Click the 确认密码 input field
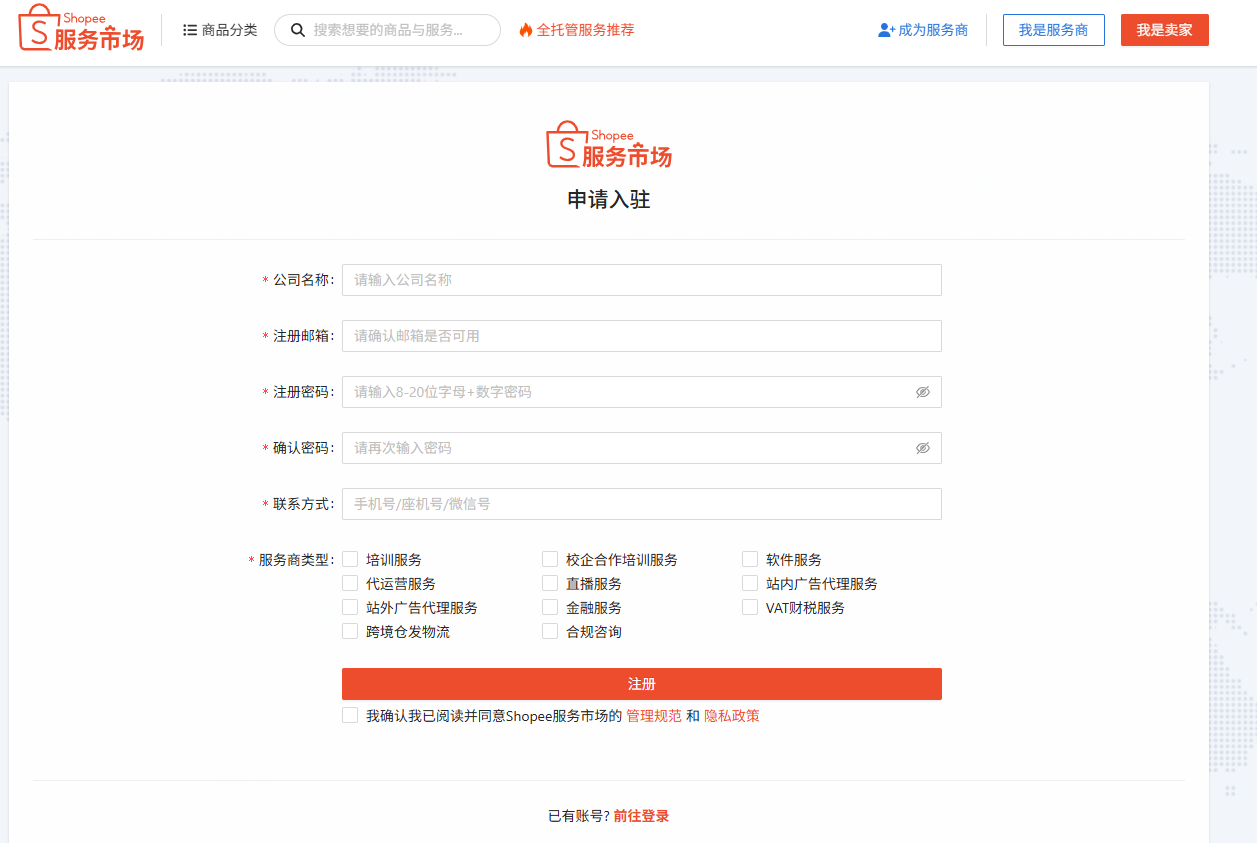This screenshot has height=843, width=1257. click(x=642, y=448)
